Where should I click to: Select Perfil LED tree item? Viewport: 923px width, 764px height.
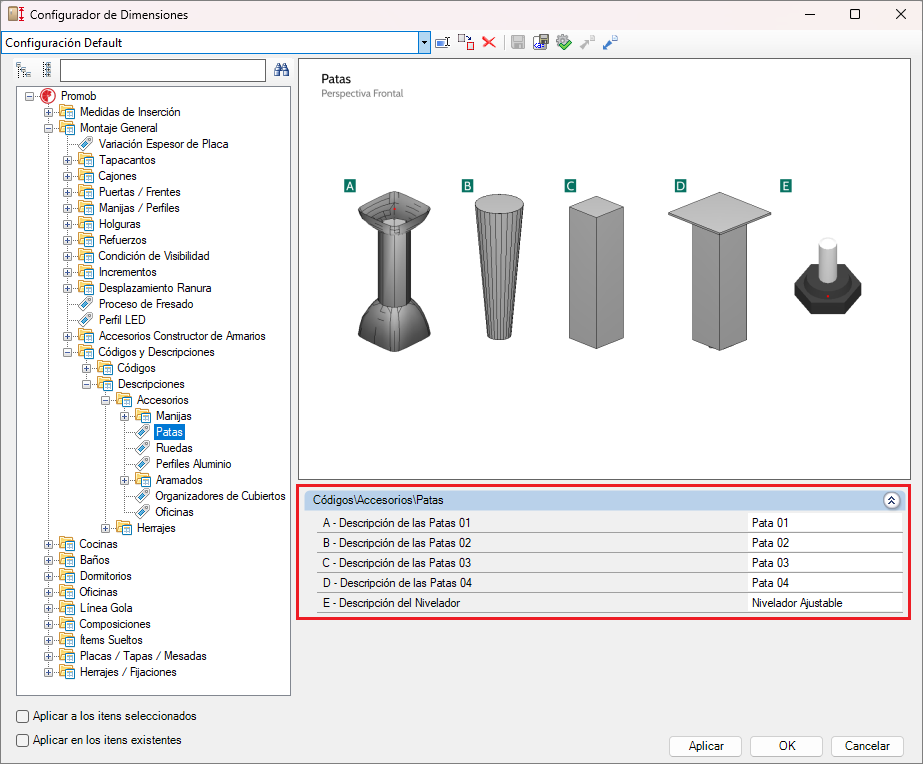click(122, 320)
